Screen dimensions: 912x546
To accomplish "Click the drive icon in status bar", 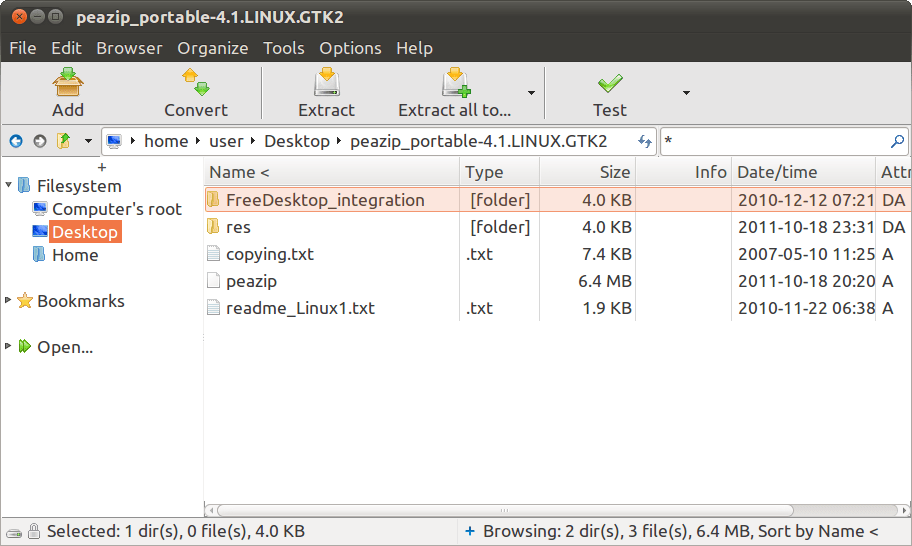I will point(14,533).
